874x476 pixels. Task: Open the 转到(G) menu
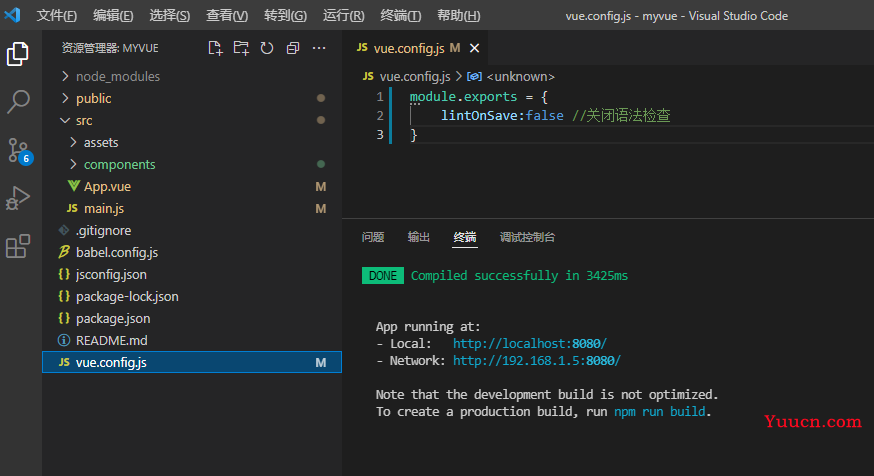[x=285, y=16]
